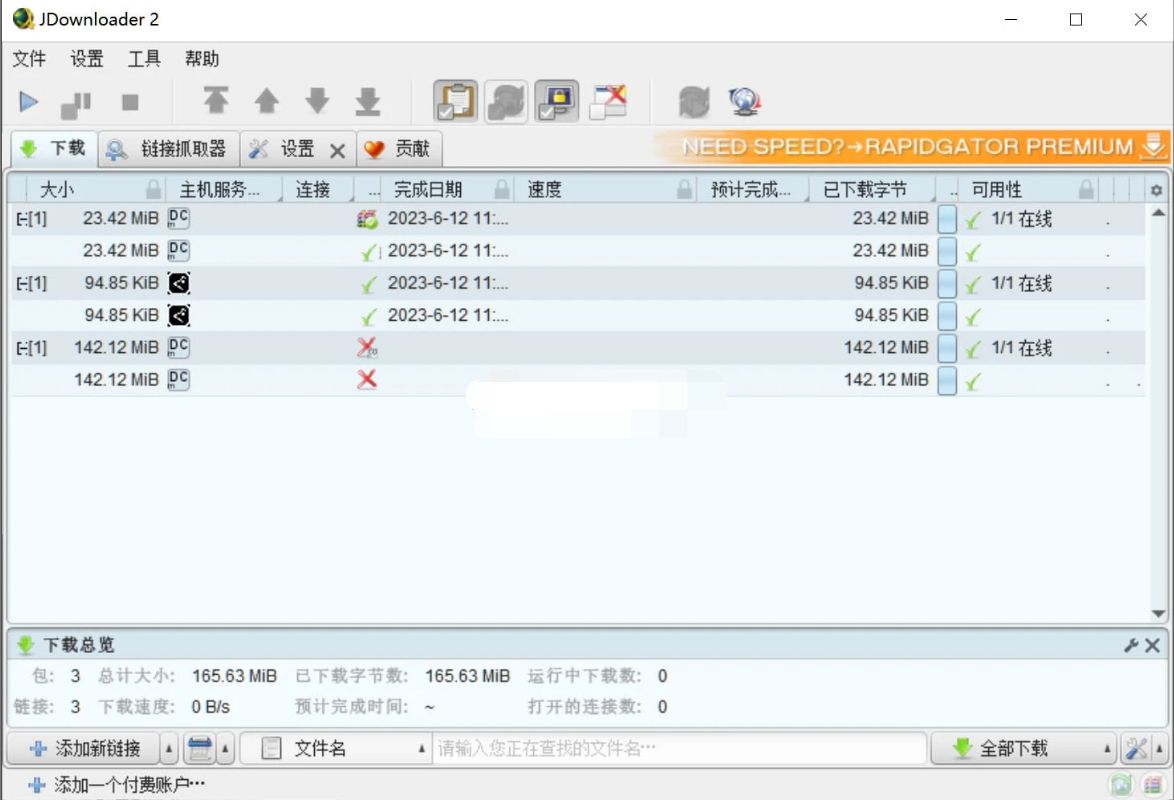Screen dimensions: 1174x800
Task: Move selected download up one position
Action: (x=267, y=101)
